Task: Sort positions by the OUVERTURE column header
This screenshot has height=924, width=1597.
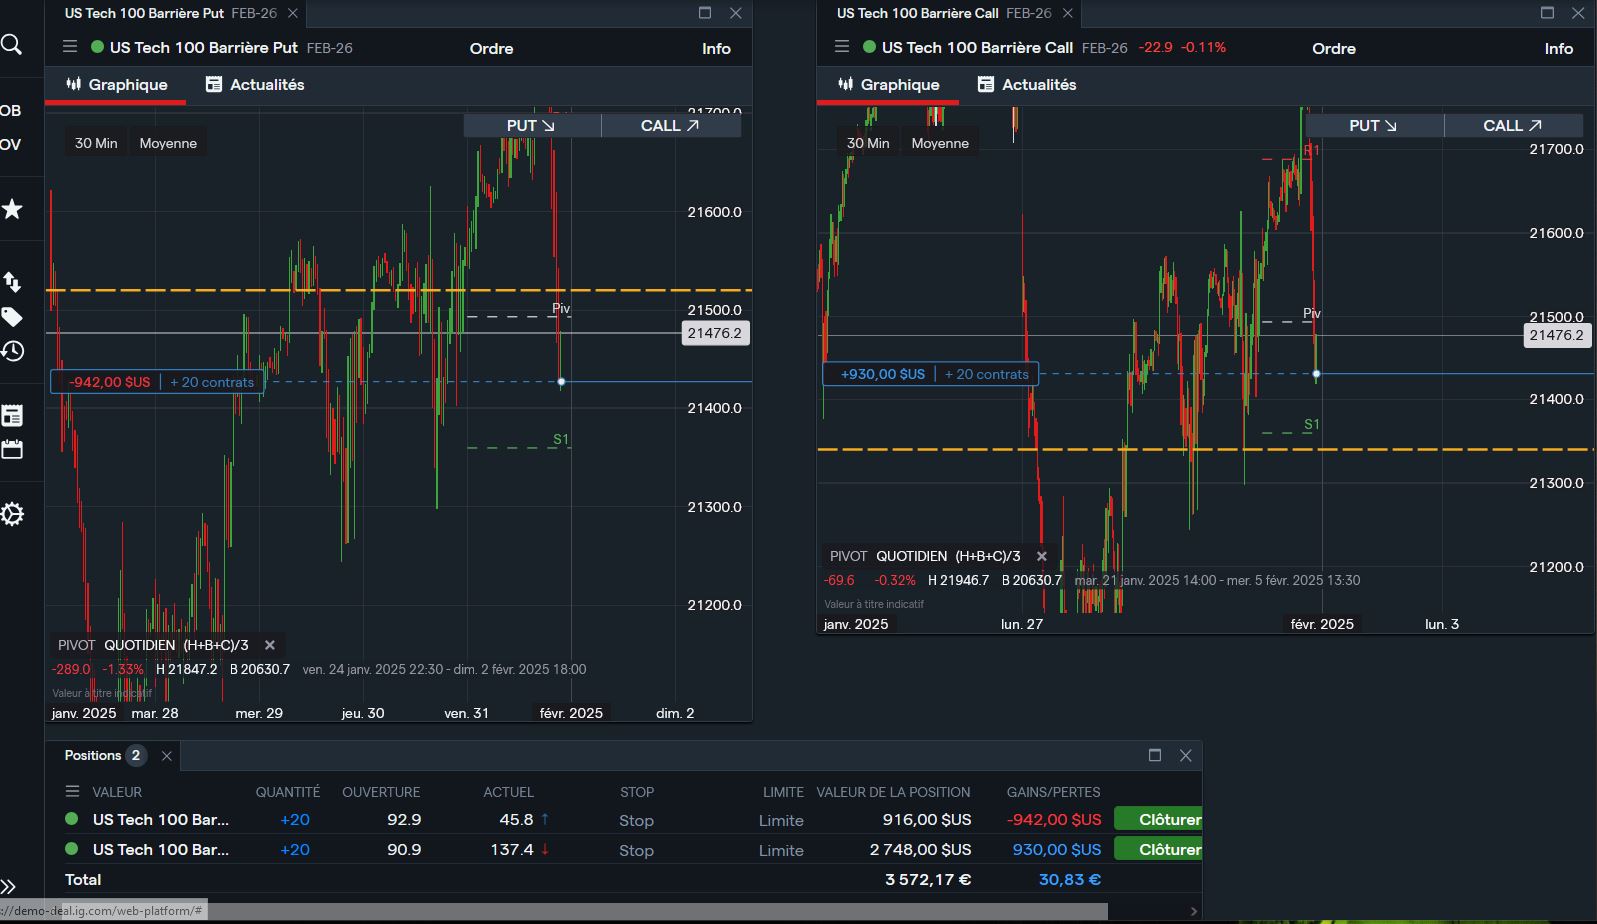Action: [x=381, y=792]
